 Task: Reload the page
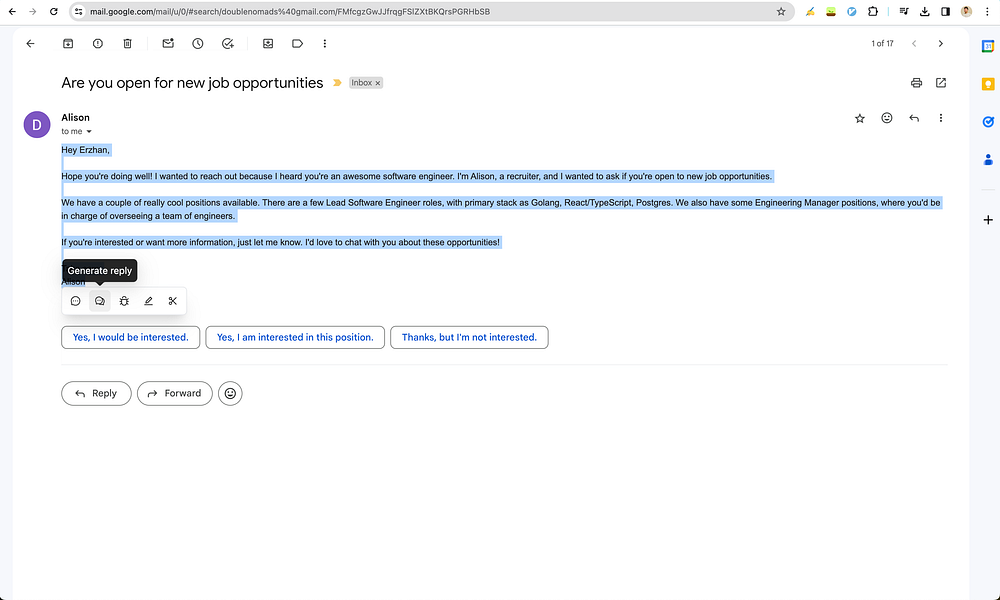pos(54,11)
